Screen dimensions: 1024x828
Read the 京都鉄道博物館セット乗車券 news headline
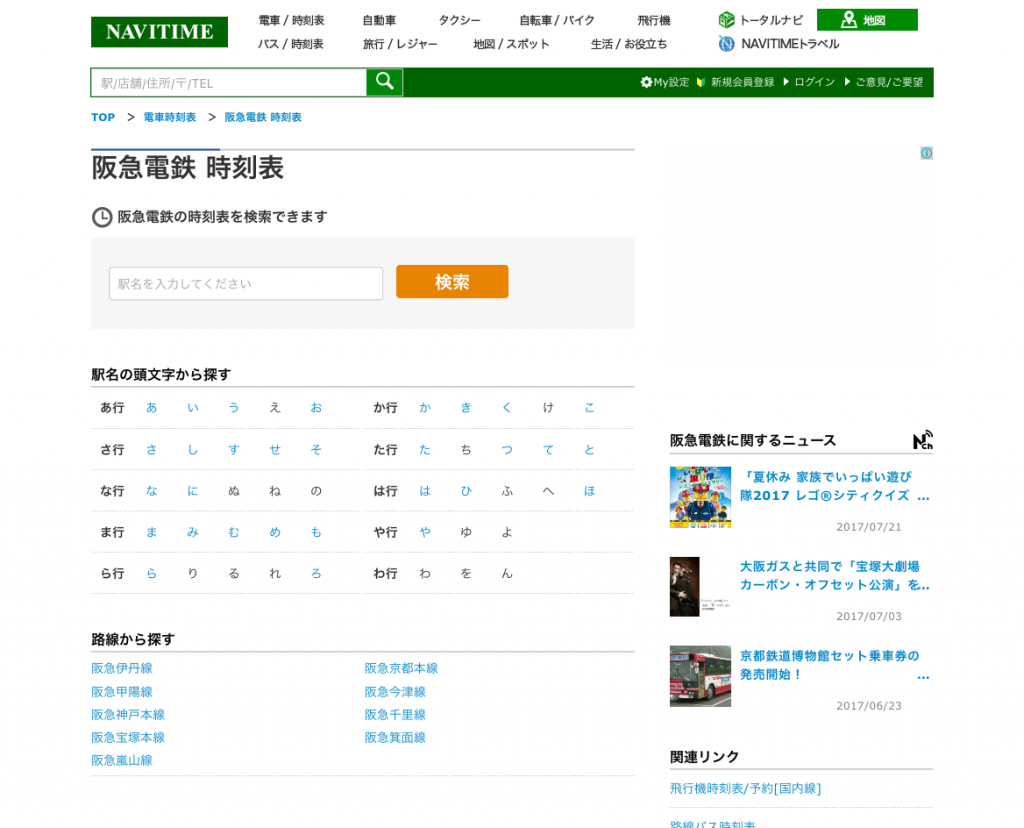(834, 665)
